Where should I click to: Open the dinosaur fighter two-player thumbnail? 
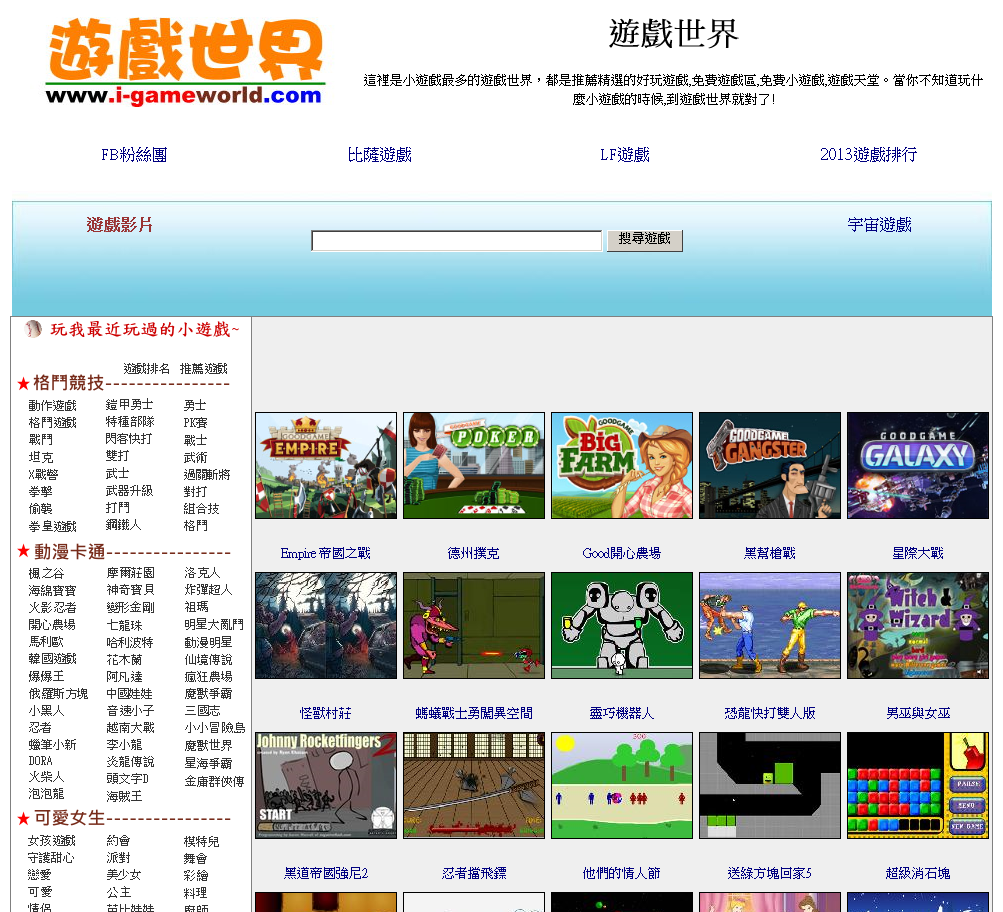[770, 625]
